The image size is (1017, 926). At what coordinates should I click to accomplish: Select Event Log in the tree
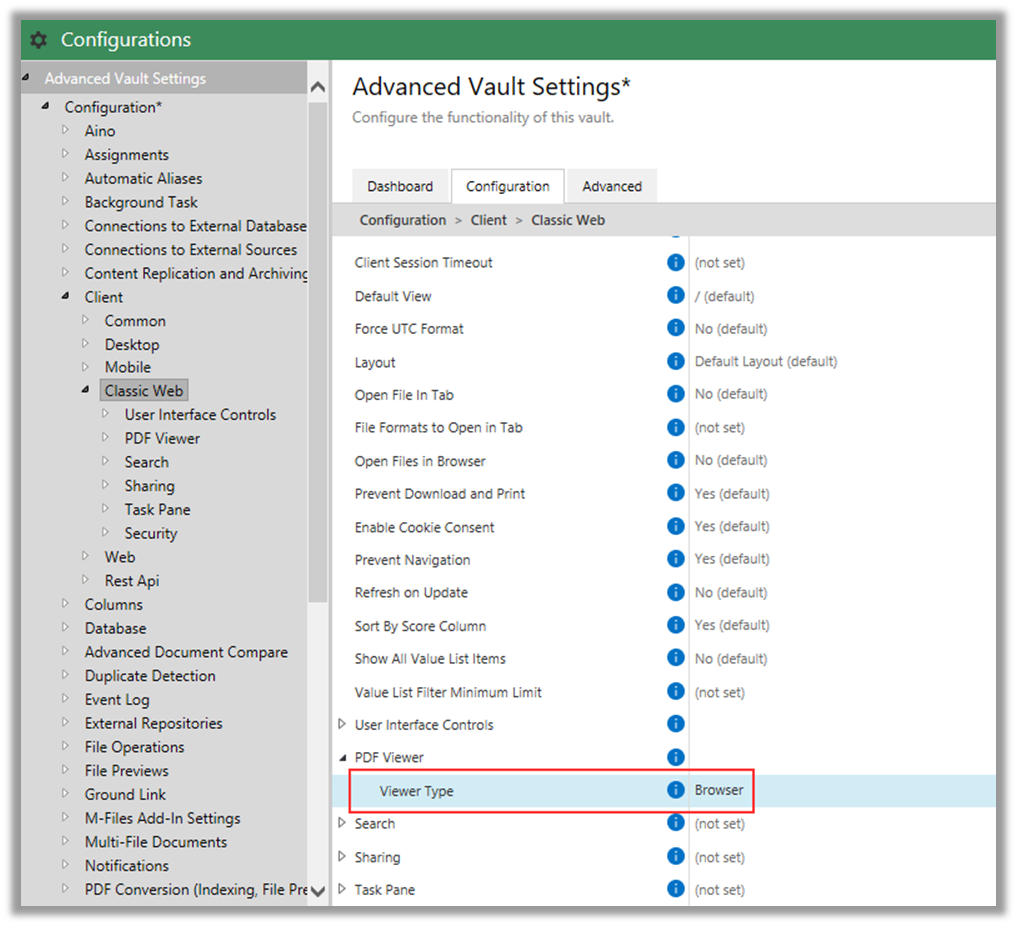117,700
